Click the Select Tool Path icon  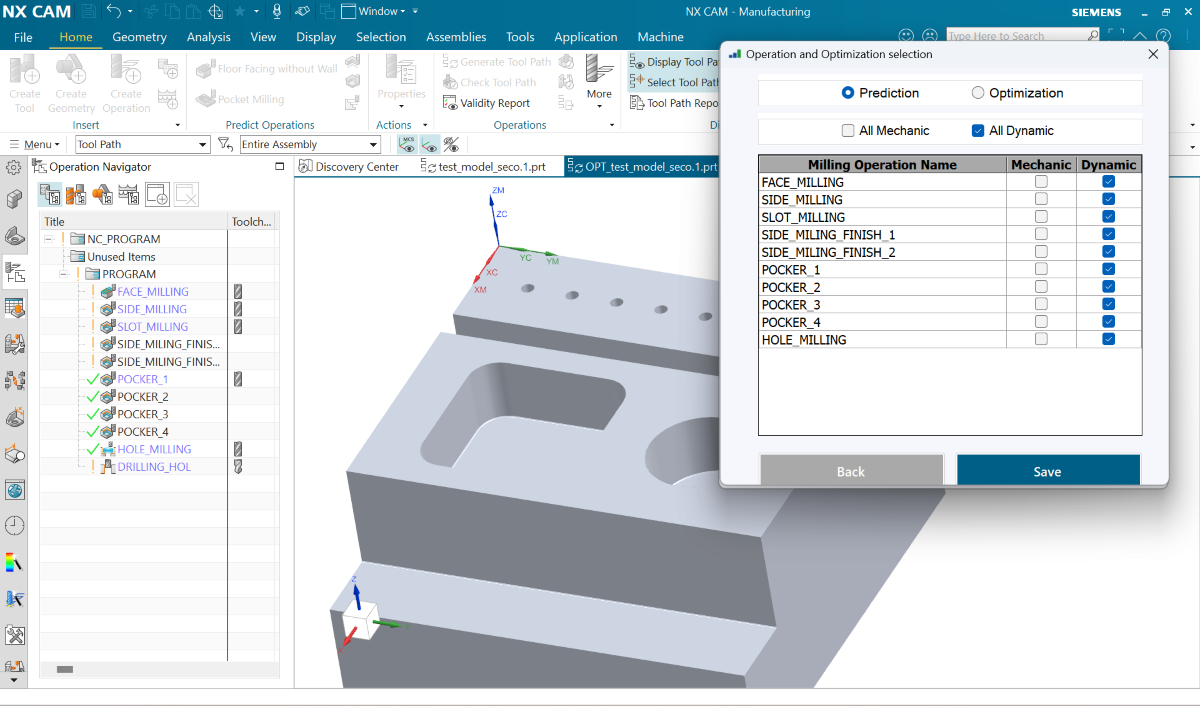tap(638, 82)
